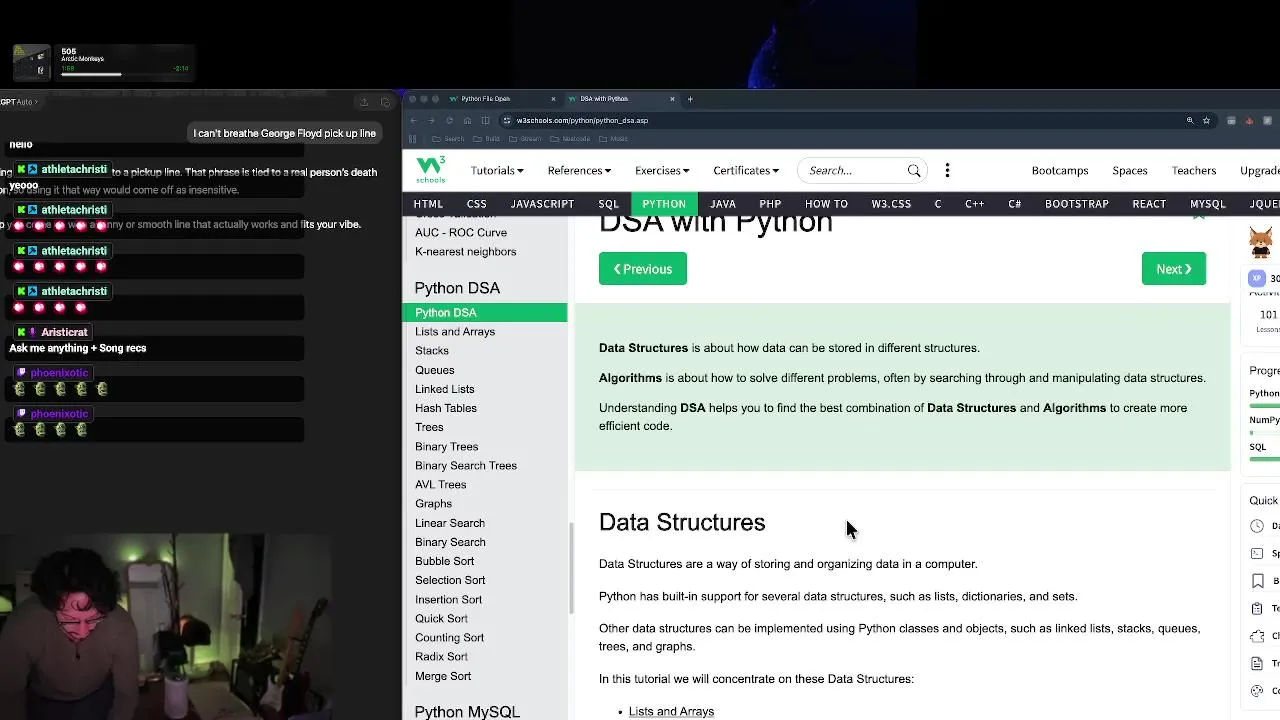The height and width of the screenshot is (720, 1280).
Task: Click the document icon in Quick panel
Action: 1257,663
